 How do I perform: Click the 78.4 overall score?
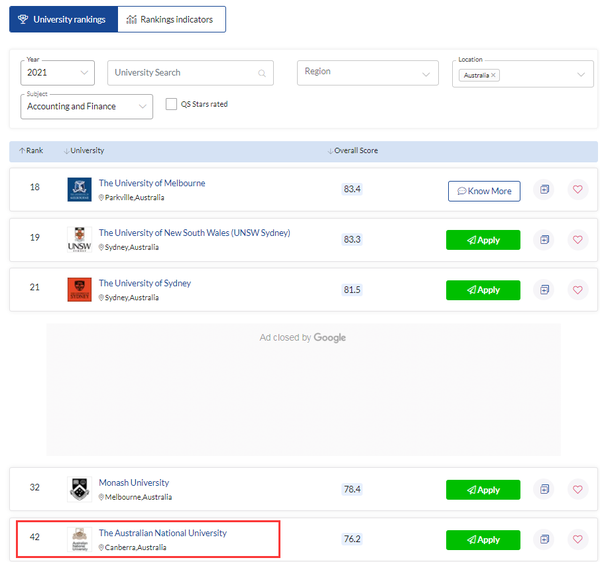pos(352,489)
